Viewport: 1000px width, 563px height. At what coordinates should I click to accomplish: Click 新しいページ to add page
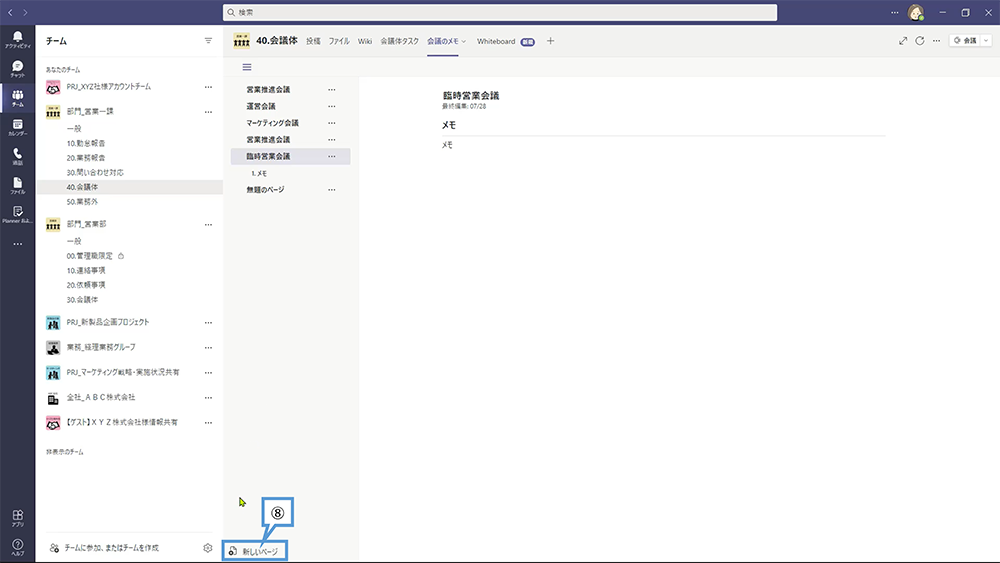pyautogui.click(x=254, y=551)
